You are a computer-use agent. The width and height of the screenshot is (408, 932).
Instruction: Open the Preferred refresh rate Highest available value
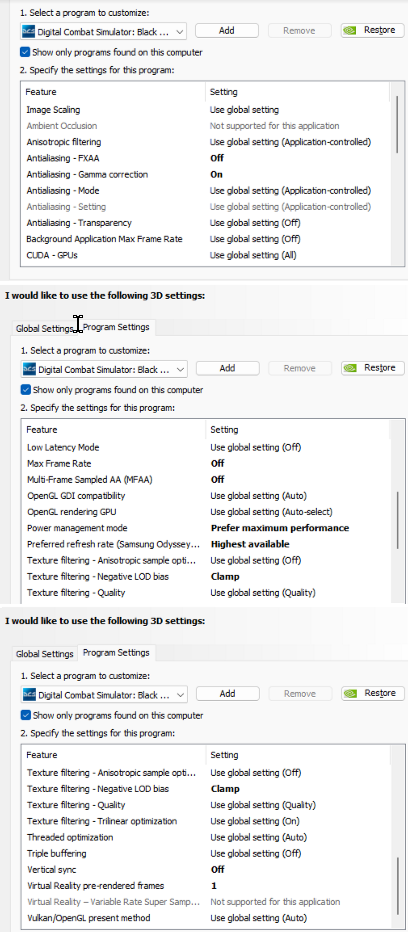[250, 544]
